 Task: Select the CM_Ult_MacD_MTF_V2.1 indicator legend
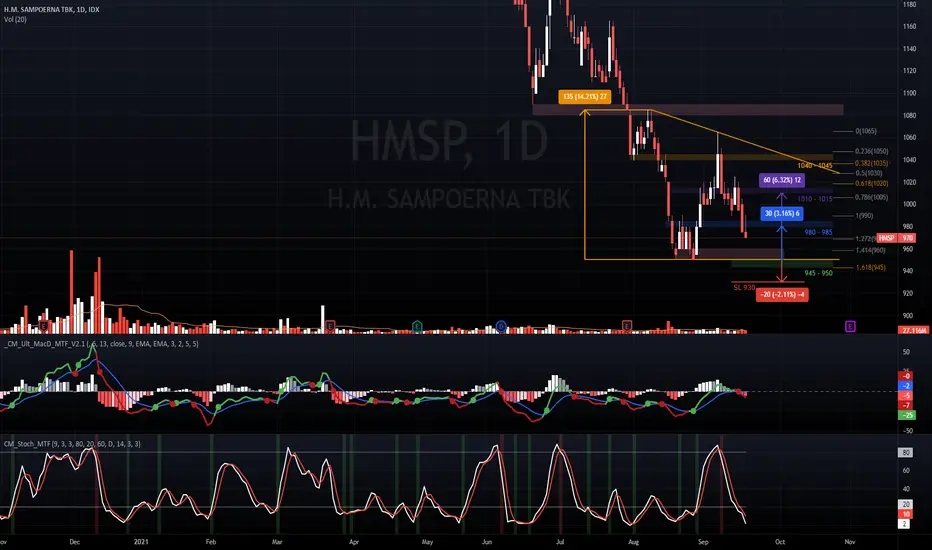click(x=102, y=344)
